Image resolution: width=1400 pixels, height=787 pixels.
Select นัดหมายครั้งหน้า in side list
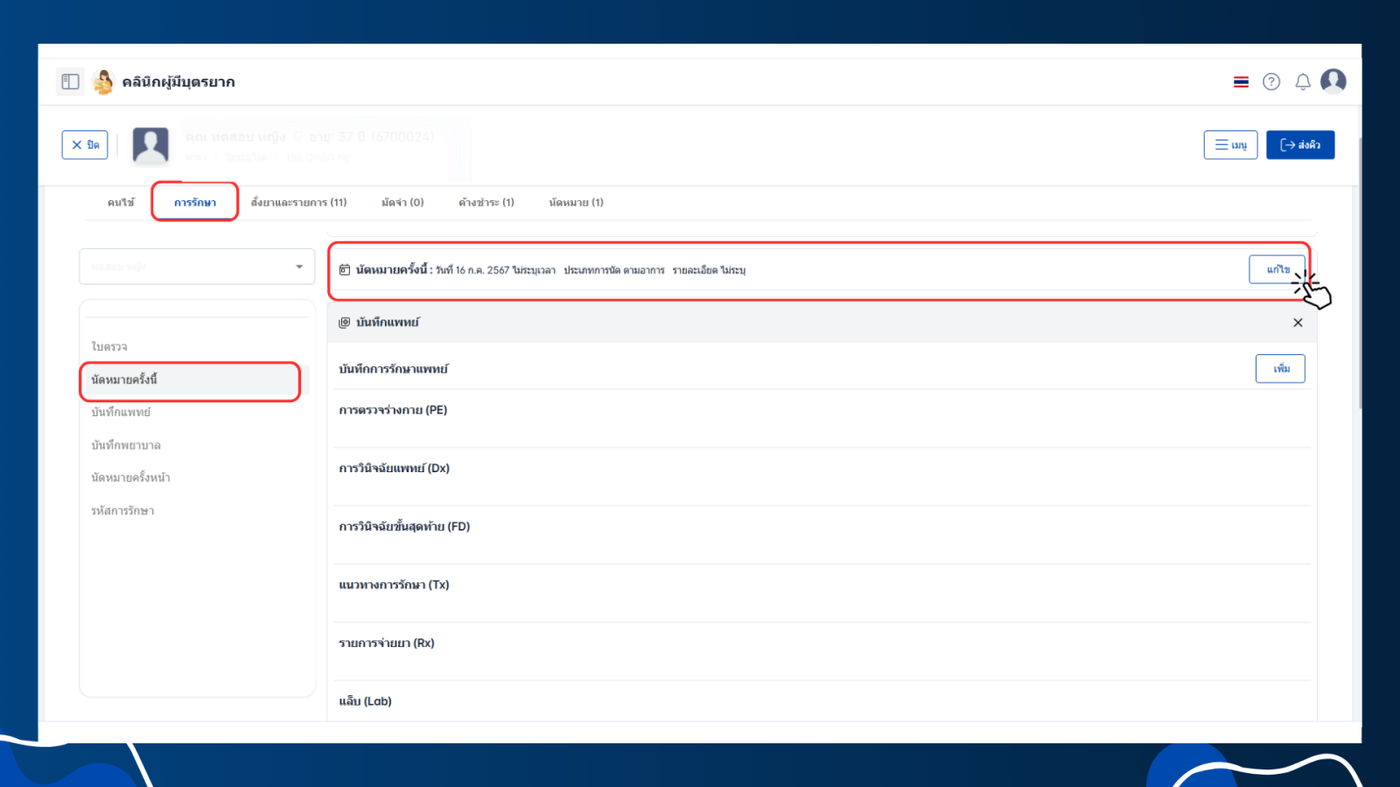130,478
